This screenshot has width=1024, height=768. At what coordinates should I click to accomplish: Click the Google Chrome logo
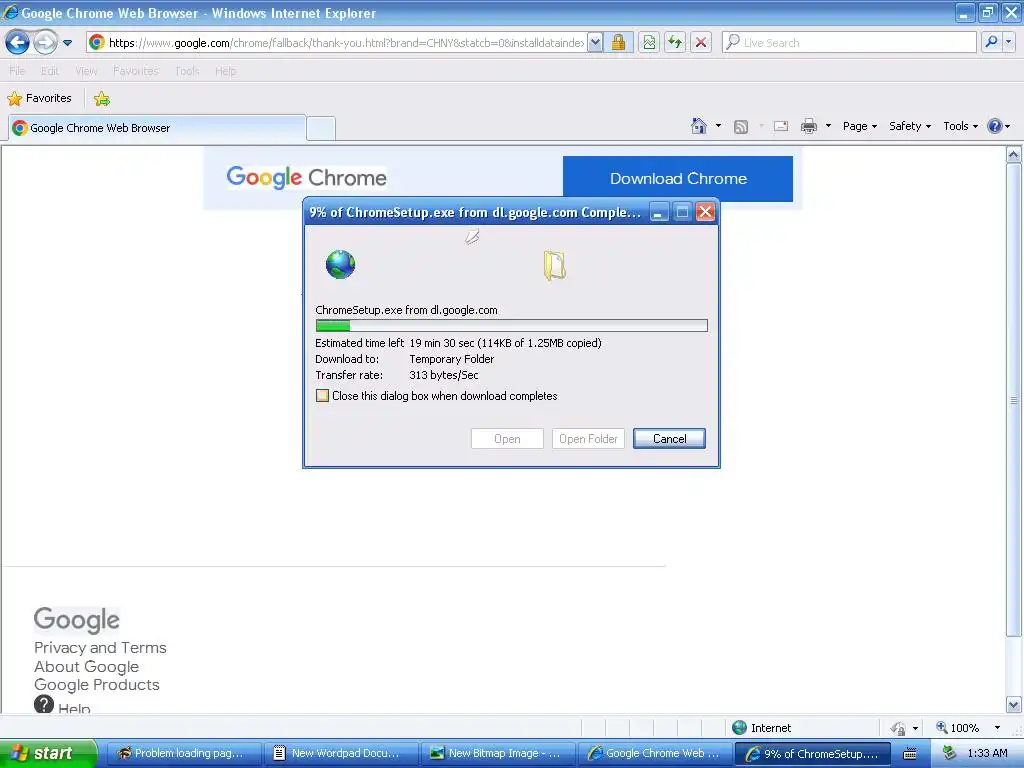(x=306, y=177)
